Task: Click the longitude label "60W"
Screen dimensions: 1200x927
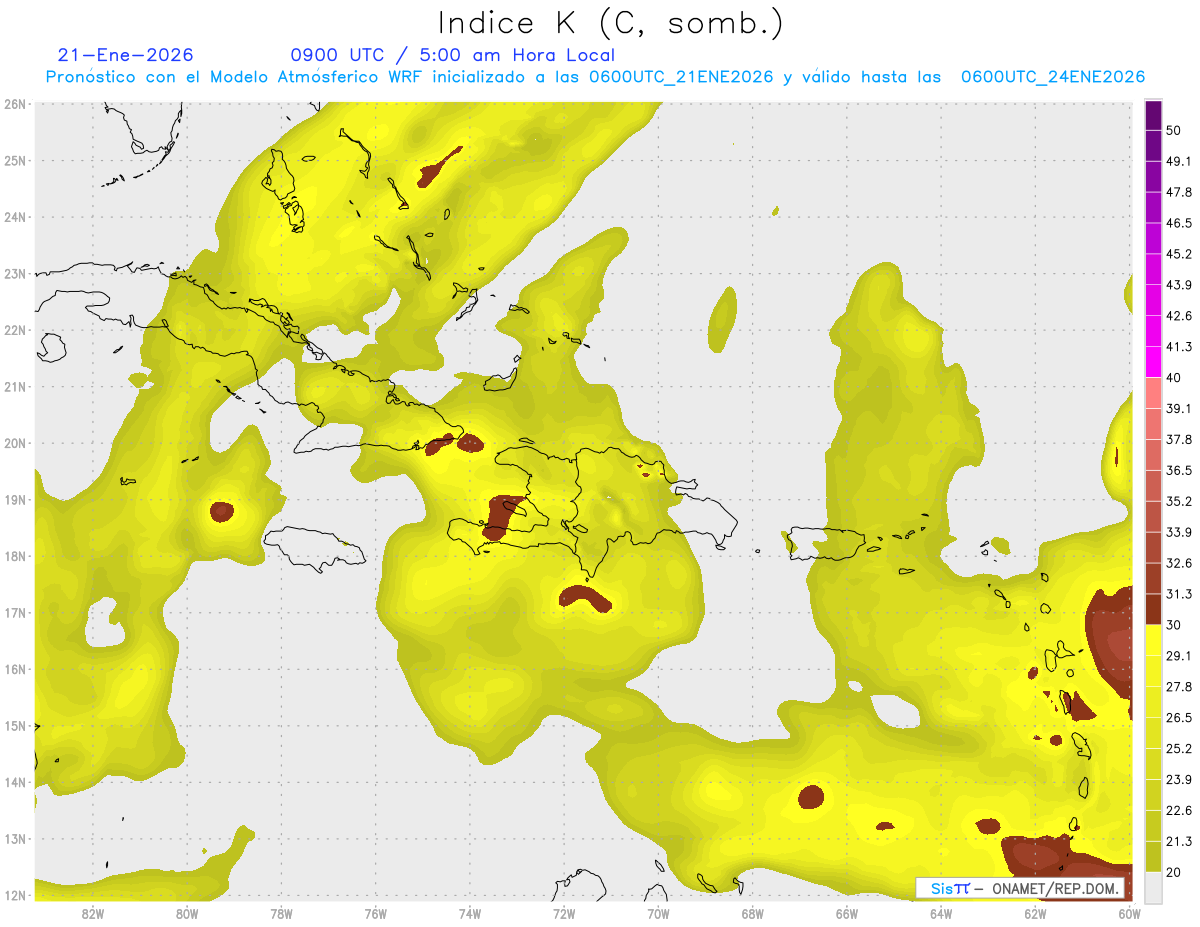Action: [1129, 914]
